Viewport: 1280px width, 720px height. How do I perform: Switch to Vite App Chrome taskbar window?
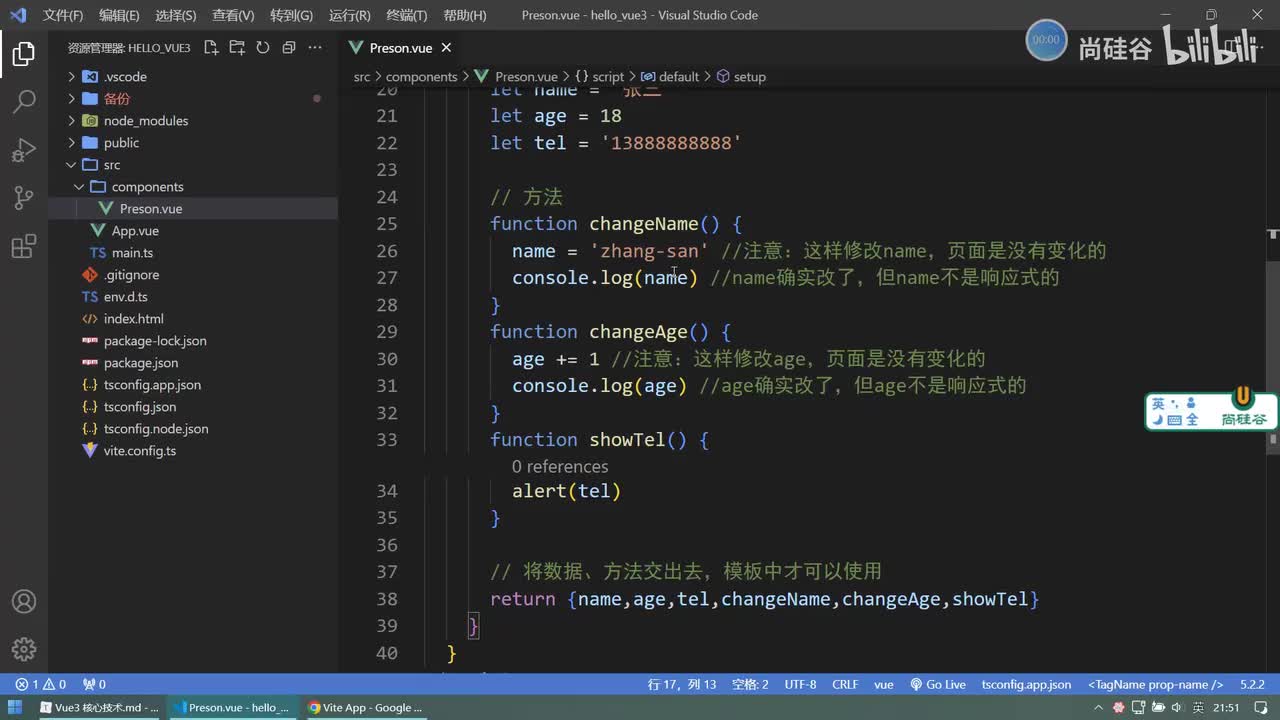pyautogui.click(x=365, y=707)
